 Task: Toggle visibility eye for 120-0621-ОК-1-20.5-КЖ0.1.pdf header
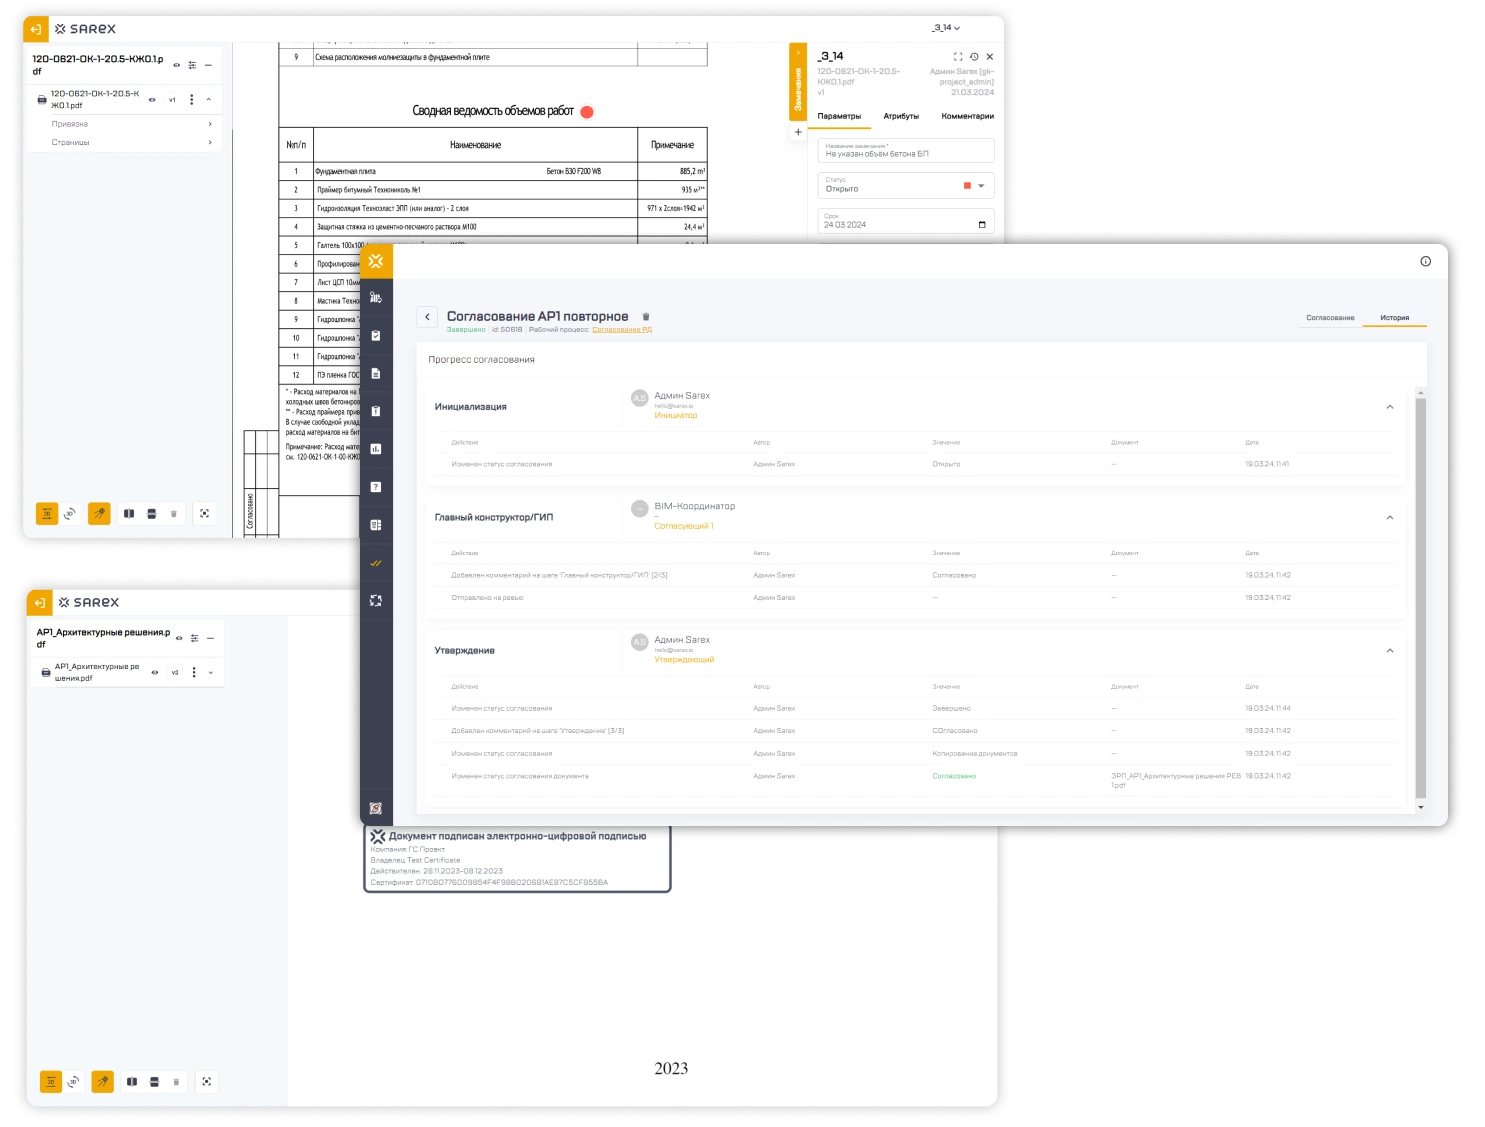pos(176,65)
